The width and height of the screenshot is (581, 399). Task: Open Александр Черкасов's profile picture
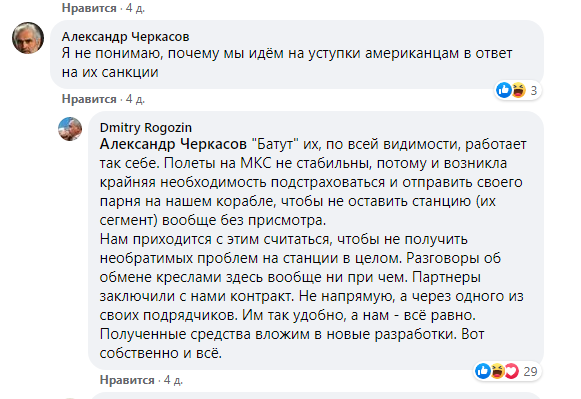(x=28, y=38)
